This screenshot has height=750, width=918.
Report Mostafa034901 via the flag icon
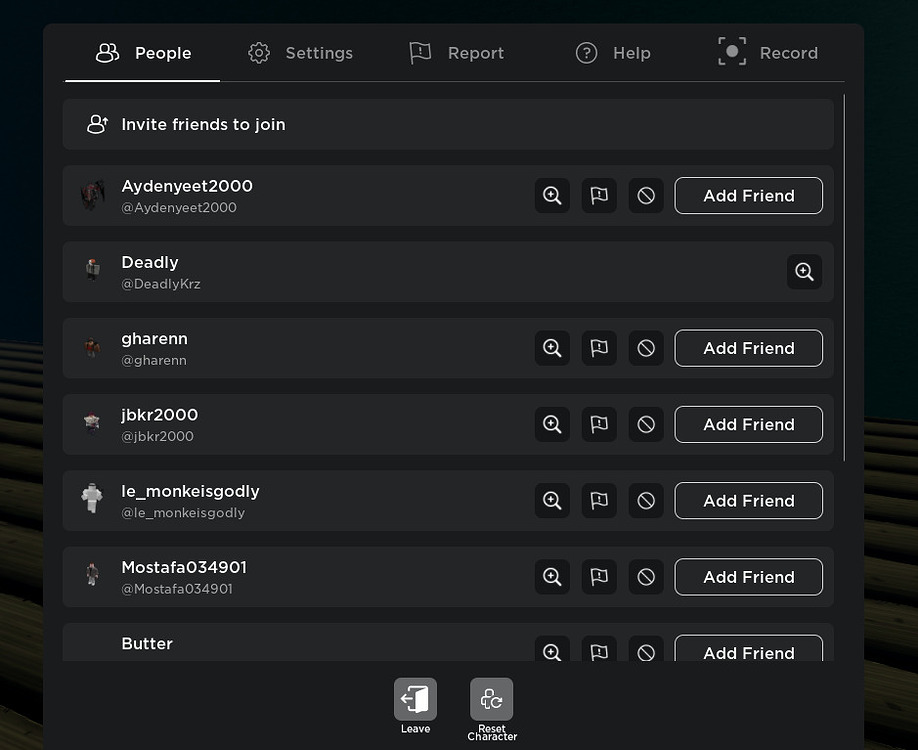(x=599, y=577)
